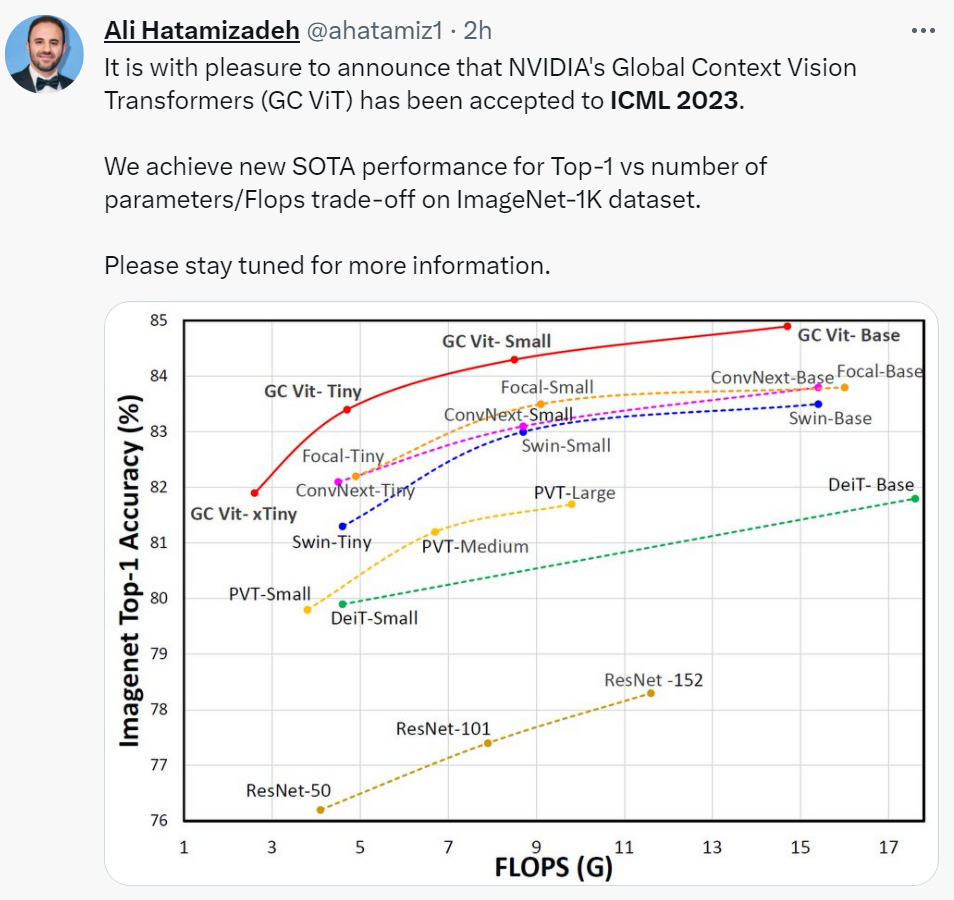Screen dimensions: 954x900
Task: Click the yellow PVT-Large data point
Action: [571, 504]
